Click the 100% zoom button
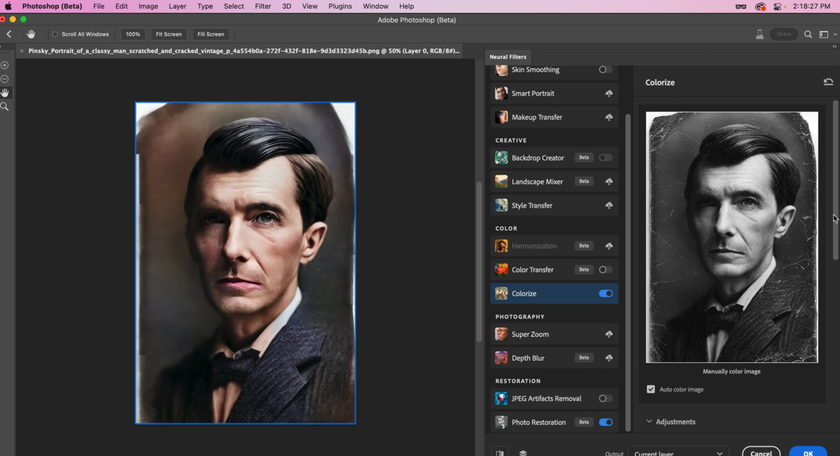Viewport: 840px width, 456px height. click(x=133, y=34)
